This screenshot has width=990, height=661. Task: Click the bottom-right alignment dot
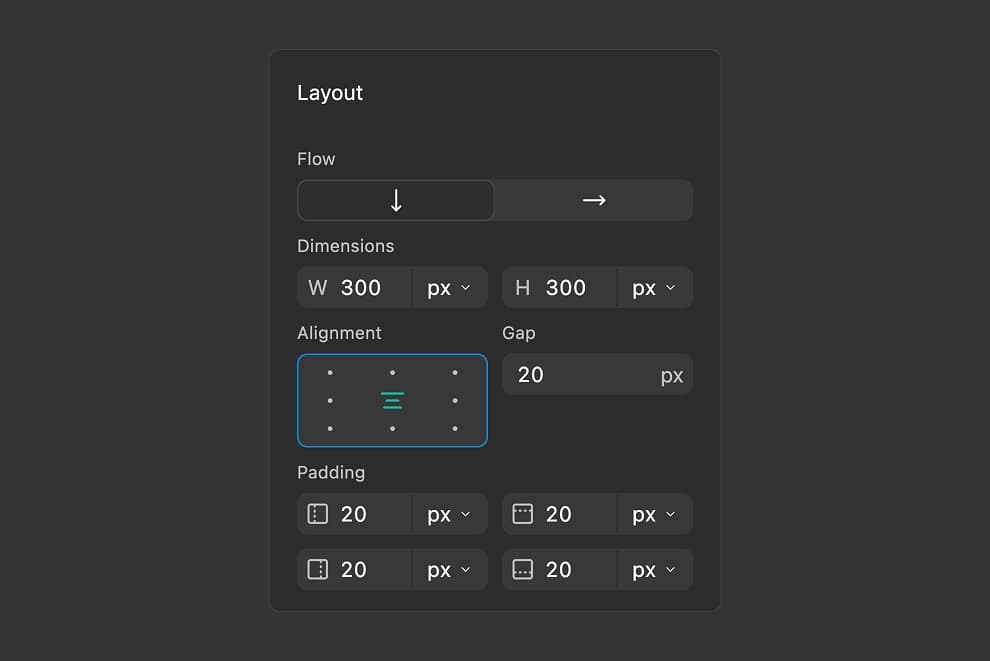tap(455, 427)
